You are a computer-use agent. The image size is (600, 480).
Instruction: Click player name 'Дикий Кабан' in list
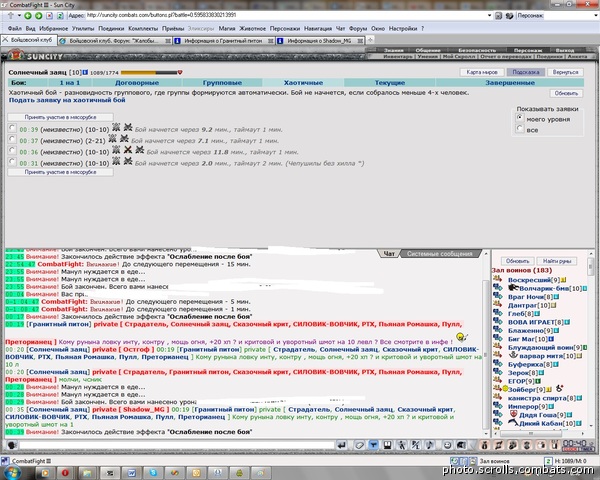pos(540,423)
